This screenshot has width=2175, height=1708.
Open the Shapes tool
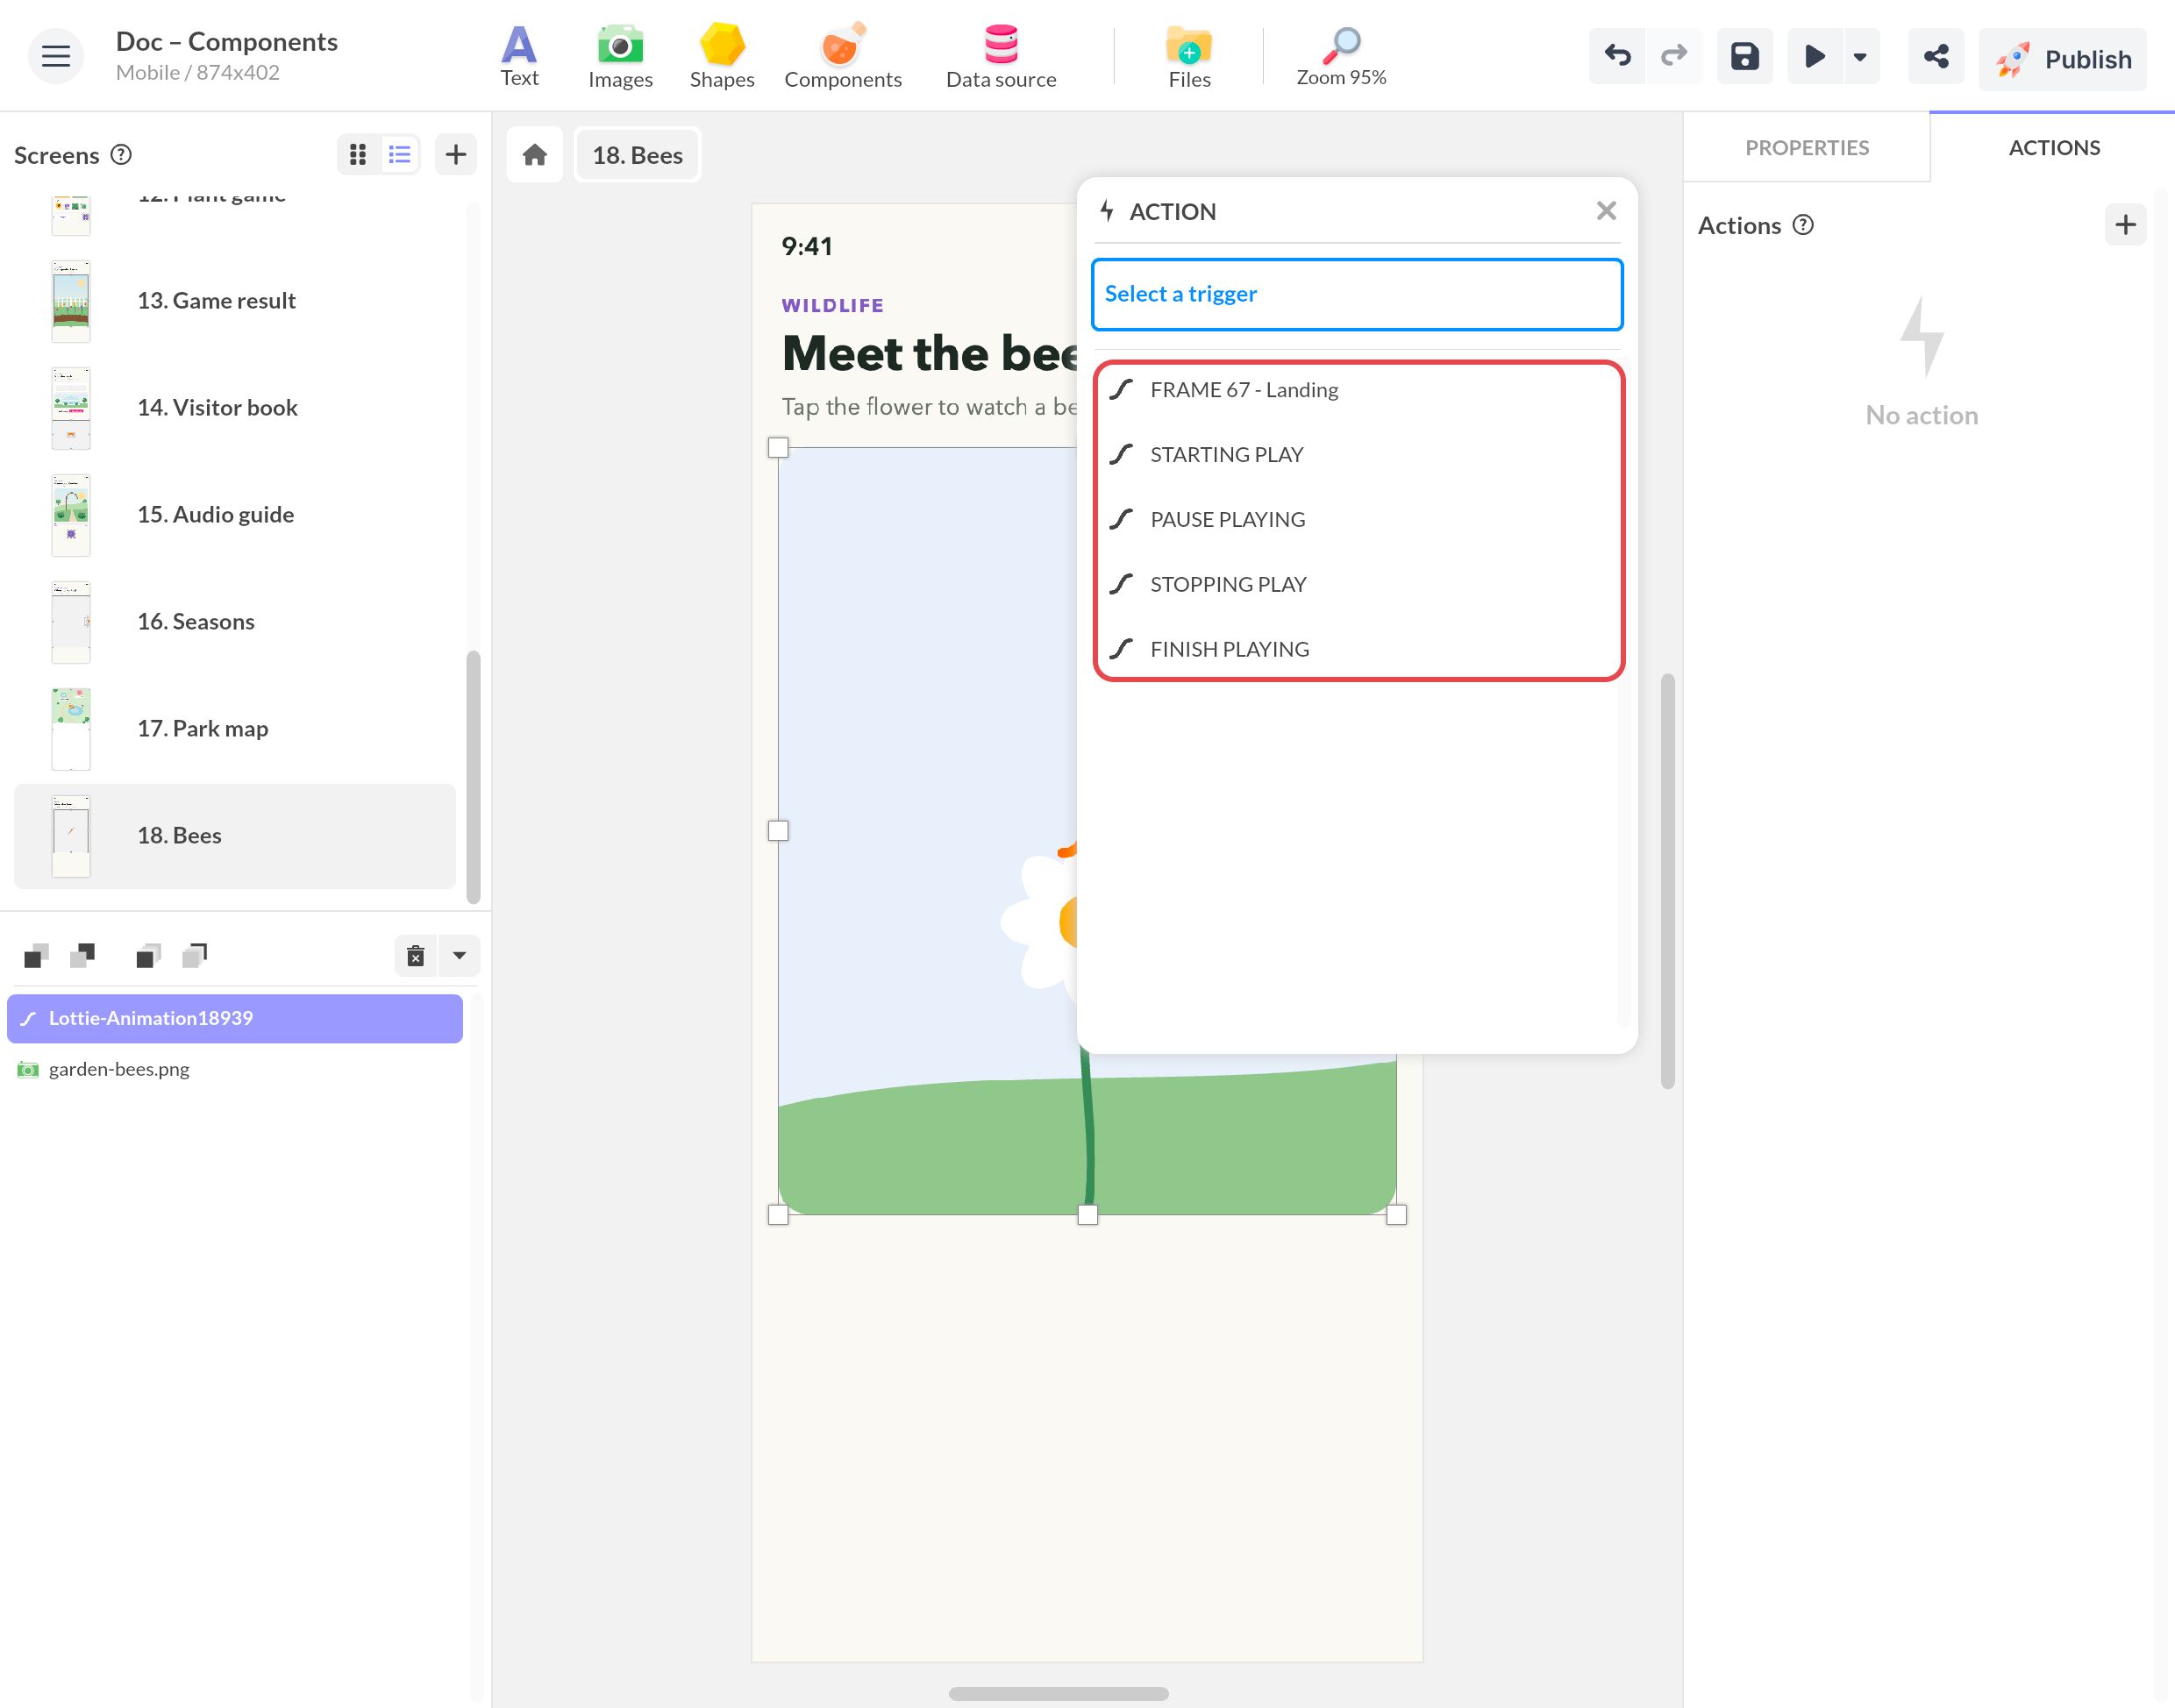(721, 57)
